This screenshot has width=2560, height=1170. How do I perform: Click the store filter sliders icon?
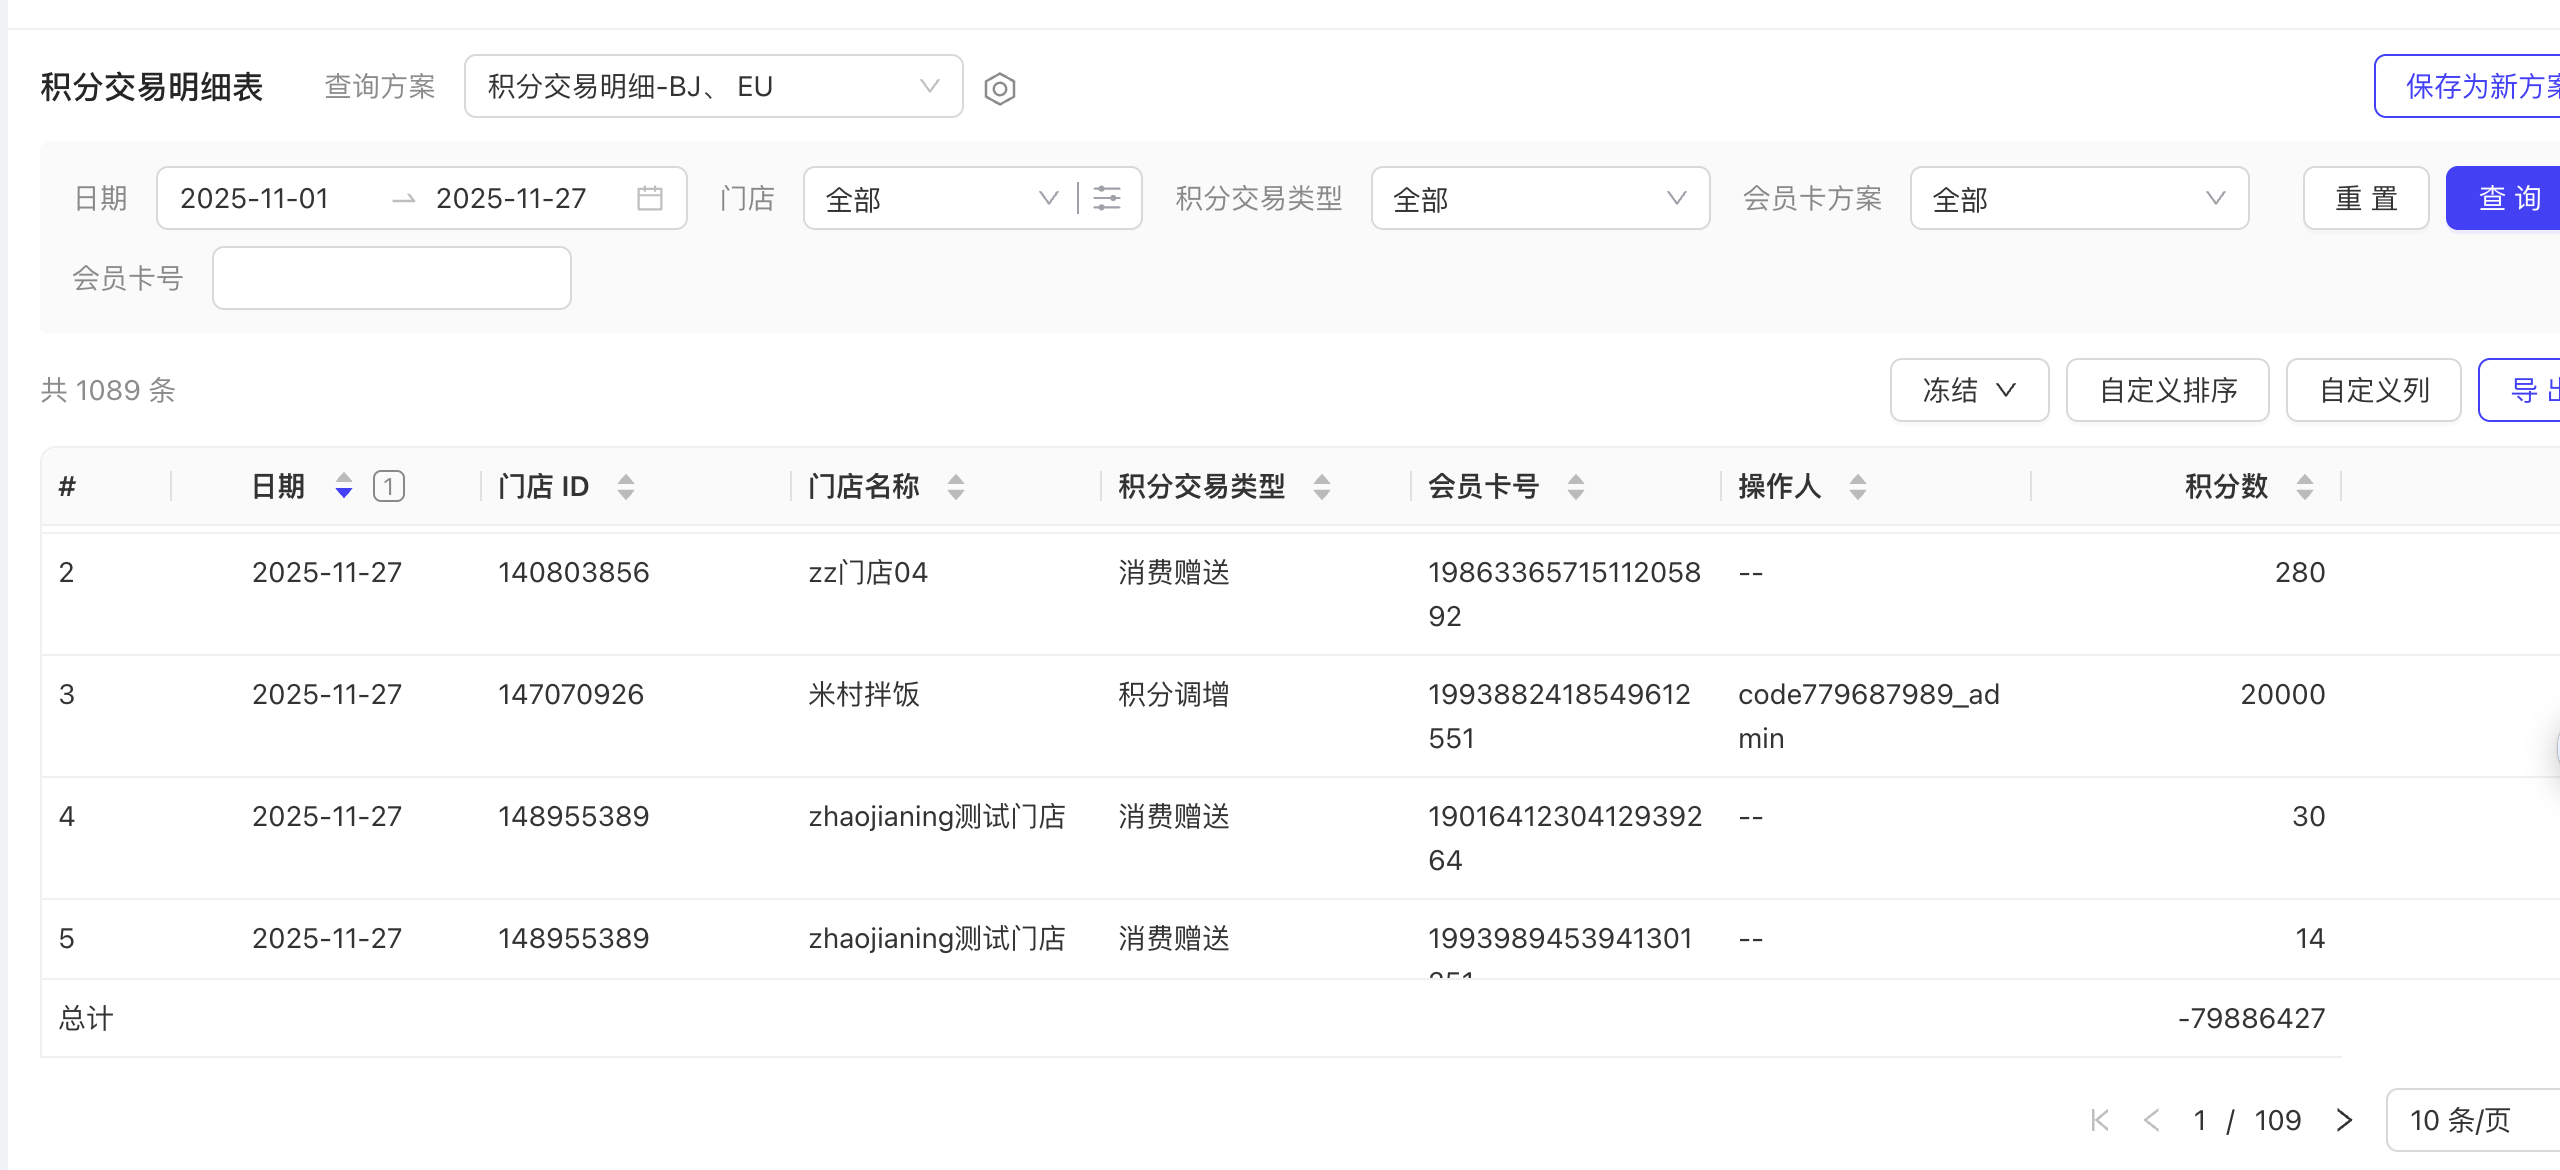coord(1107,198)
